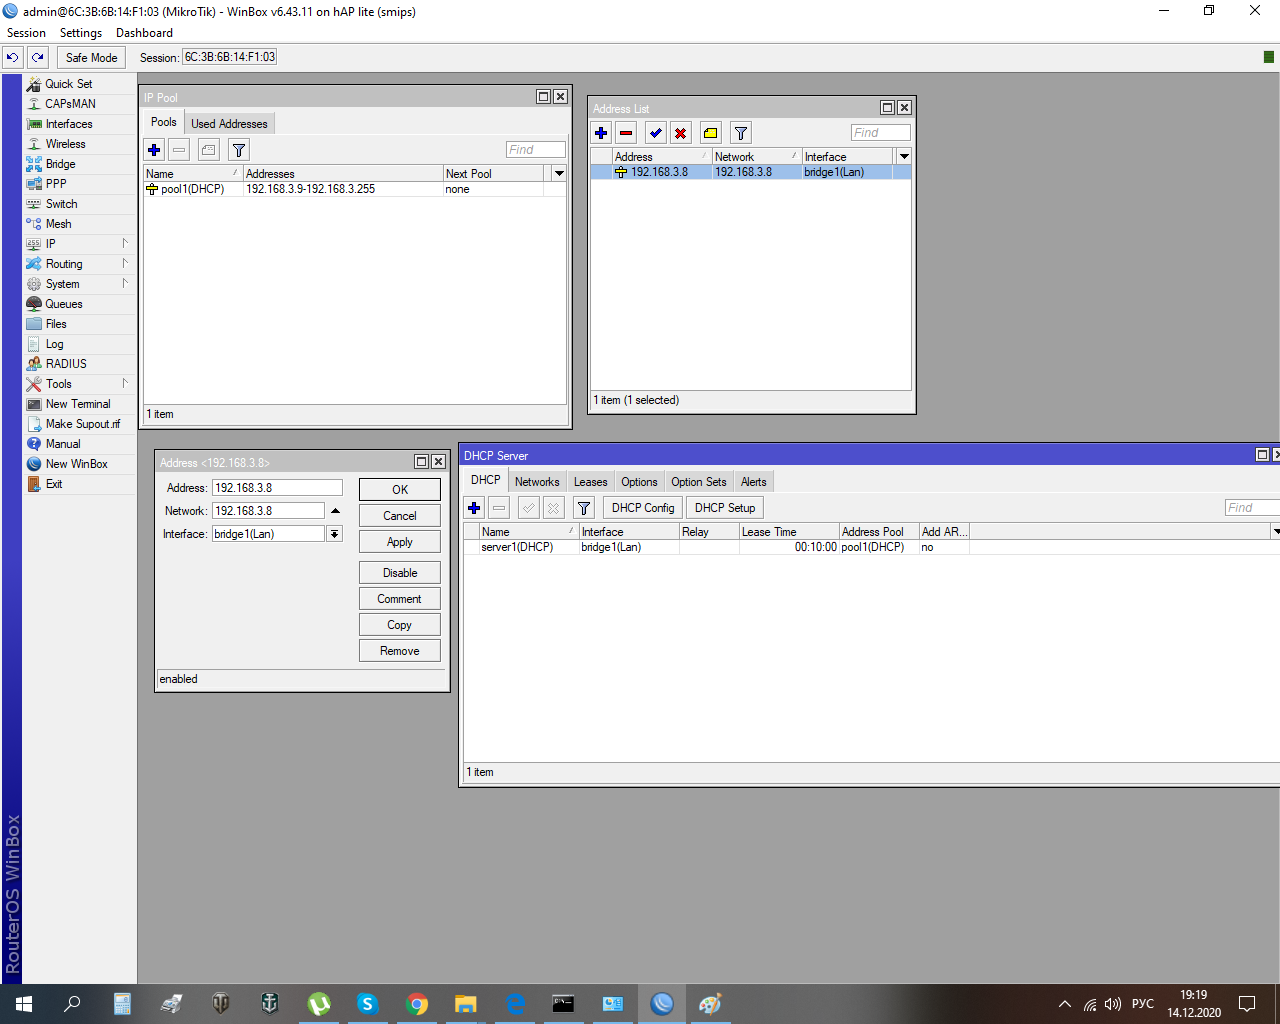The width and height of the screenshot is (1280, 1024).
Task: Switch to Leases tab
Action: pyautogui.click(x=590, y=482)
